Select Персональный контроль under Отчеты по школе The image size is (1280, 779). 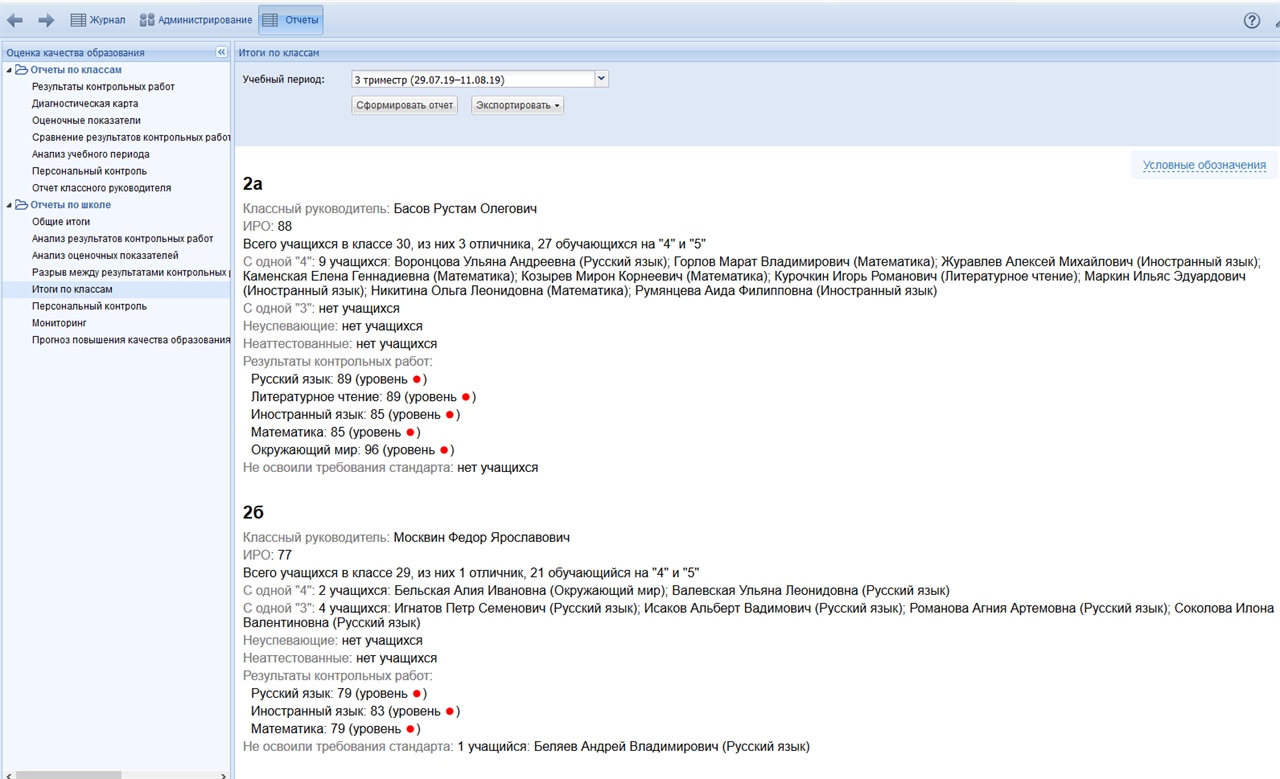tap(89, 306)
